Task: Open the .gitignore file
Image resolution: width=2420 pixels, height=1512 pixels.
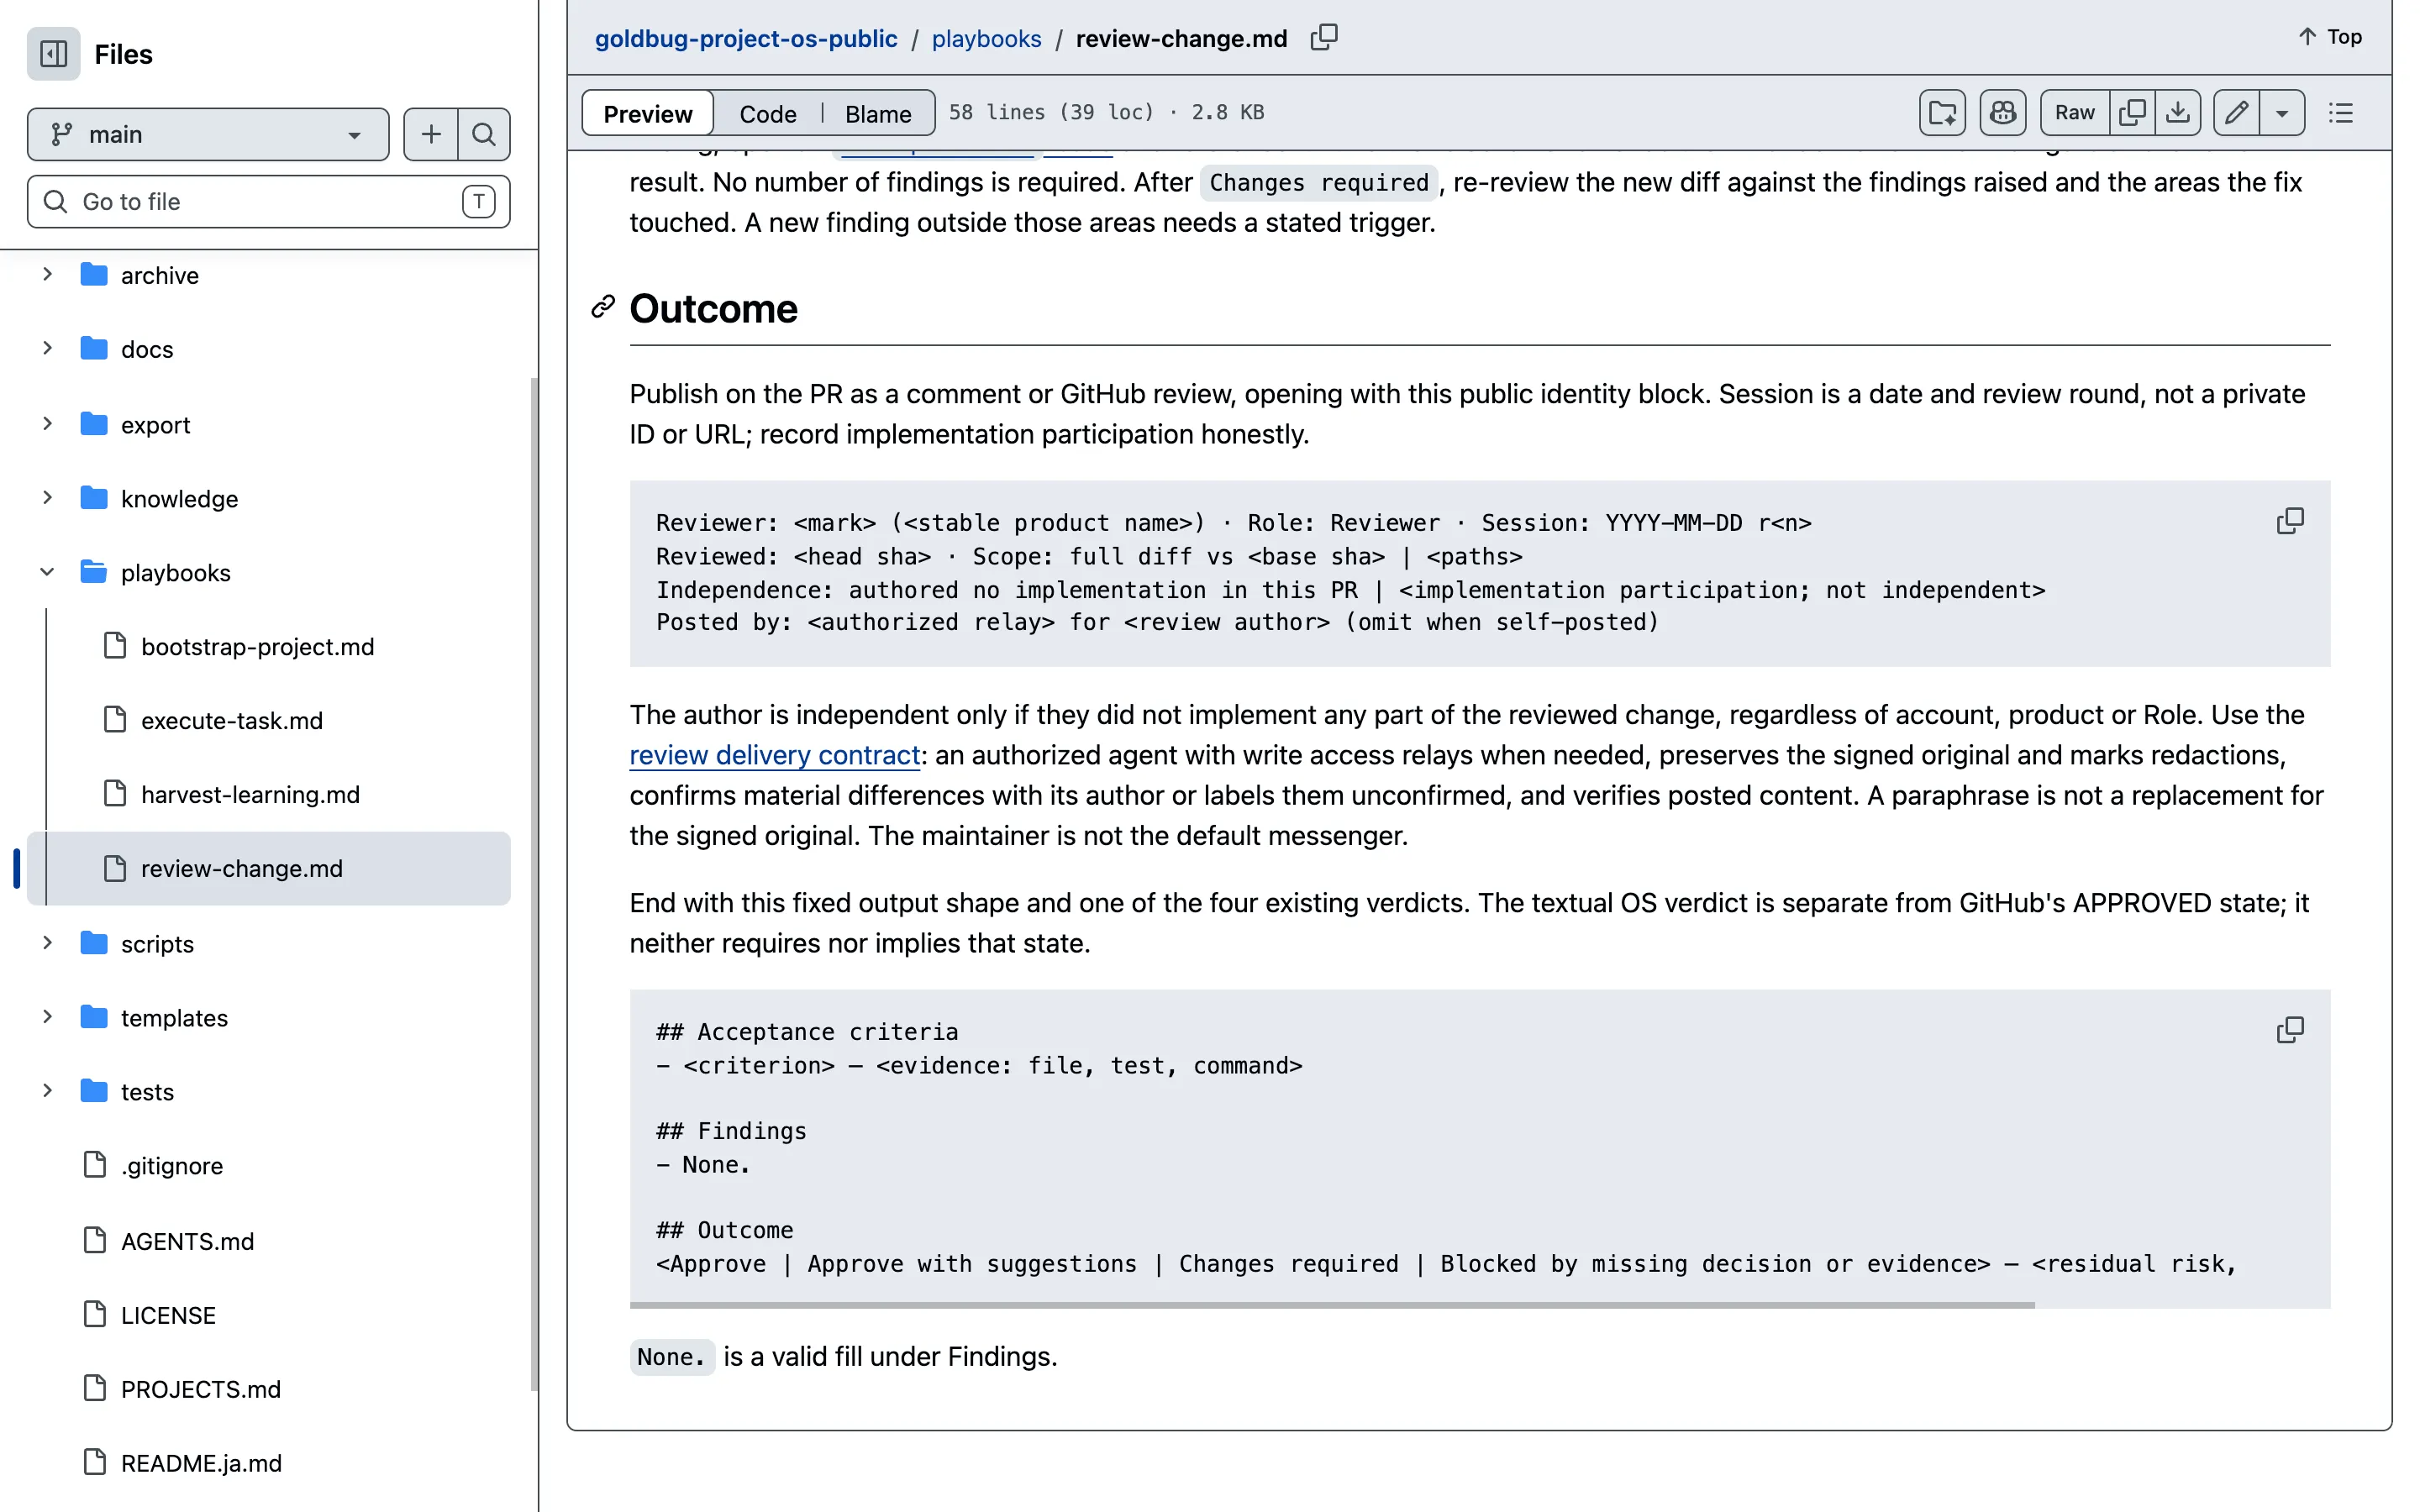Action: (172, 1166)
